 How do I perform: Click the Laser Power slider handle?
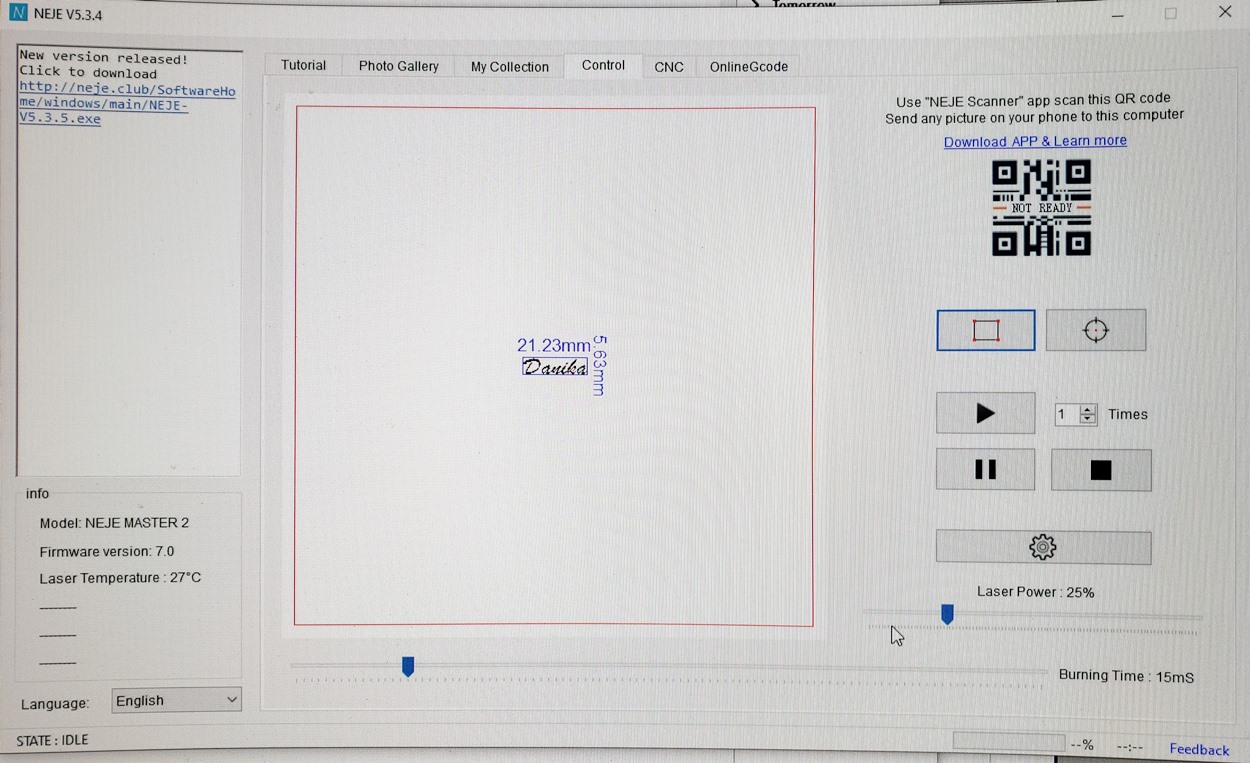(x=947, y=614)
